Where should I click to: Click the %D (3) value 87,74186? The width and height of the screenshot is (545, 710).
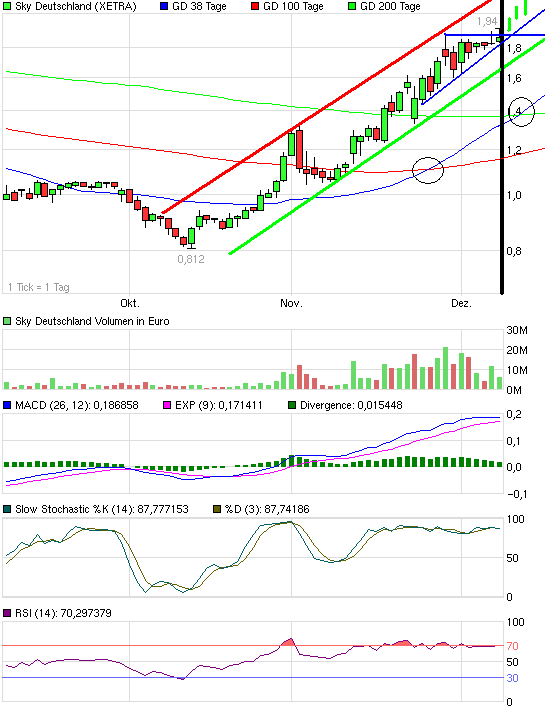pyautogui.click(x=287, y=509)
